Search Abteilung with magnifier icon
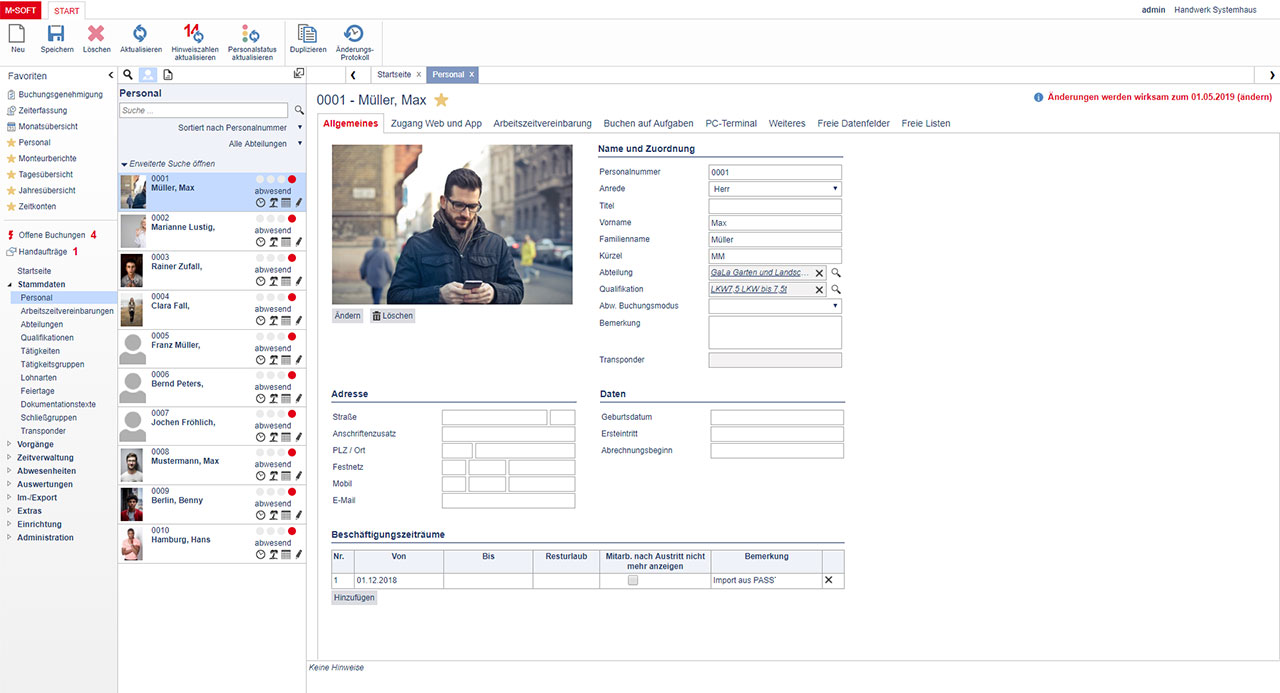Viewport: 1280px width, 693px height. 836,273
